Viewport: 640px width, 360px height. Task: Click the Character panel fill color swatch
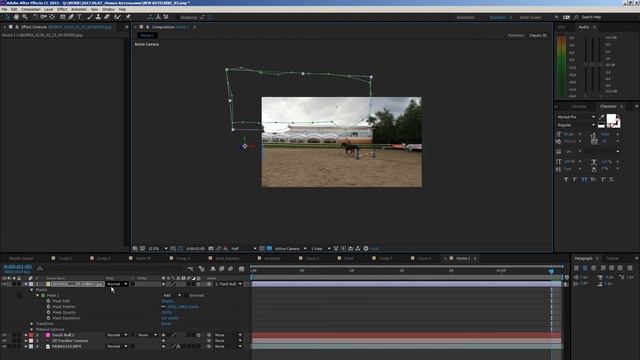click(x=611, y=119)
